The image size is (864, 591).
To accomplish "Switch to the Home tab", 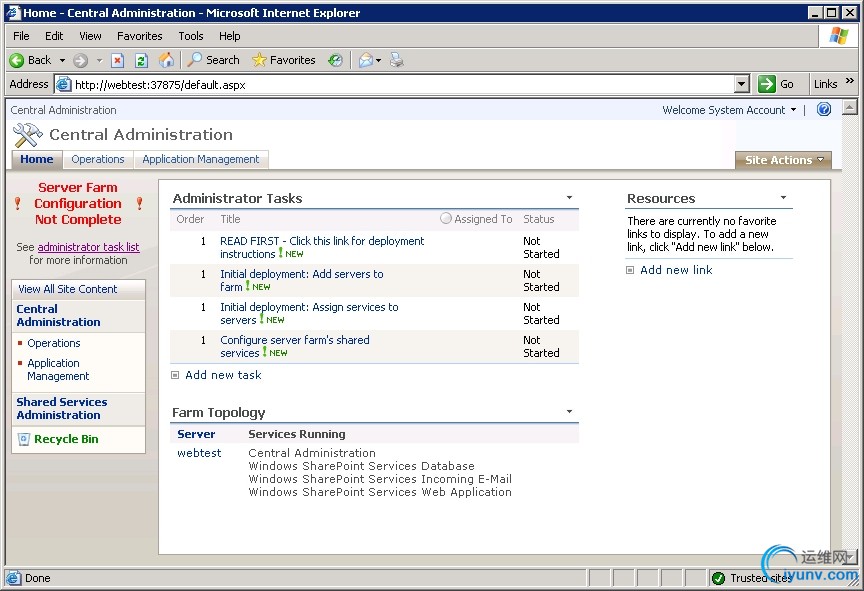I will pyautogui.click(x=36, y=159).
